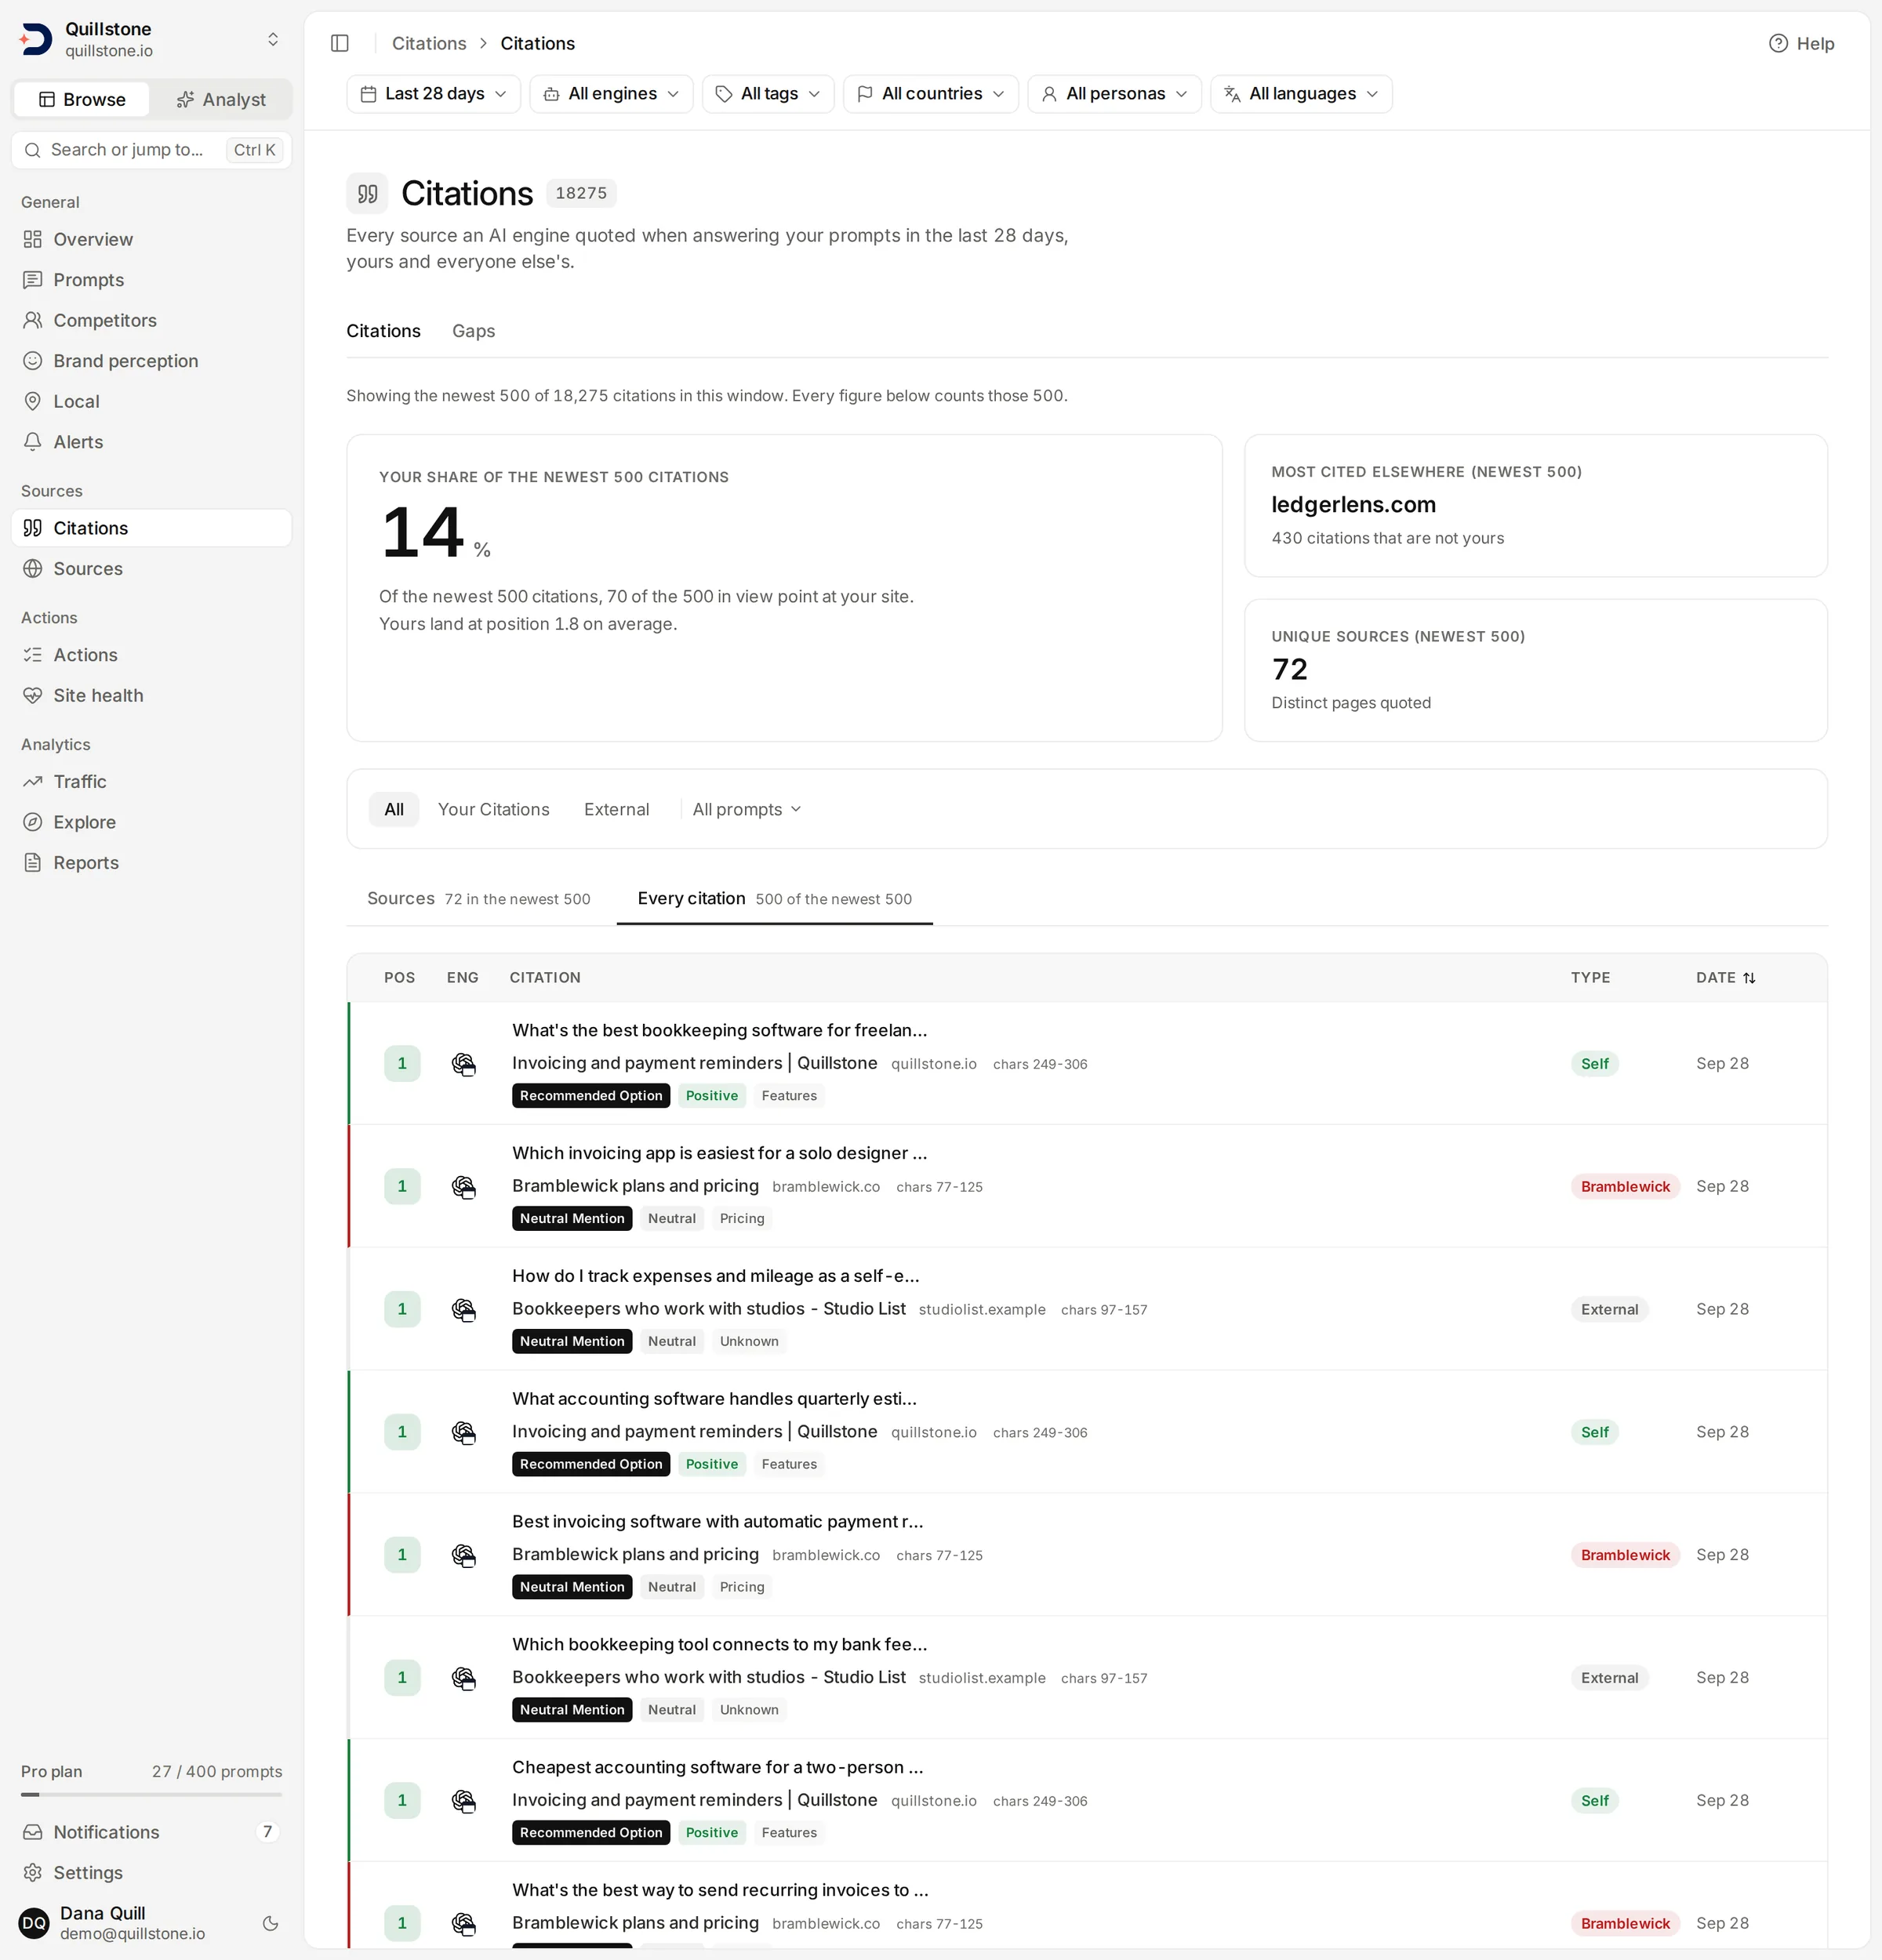This screenshot has height=1960, width=1882.
Task: Toggle the sidebar panel icon
Action: [340, 43]
